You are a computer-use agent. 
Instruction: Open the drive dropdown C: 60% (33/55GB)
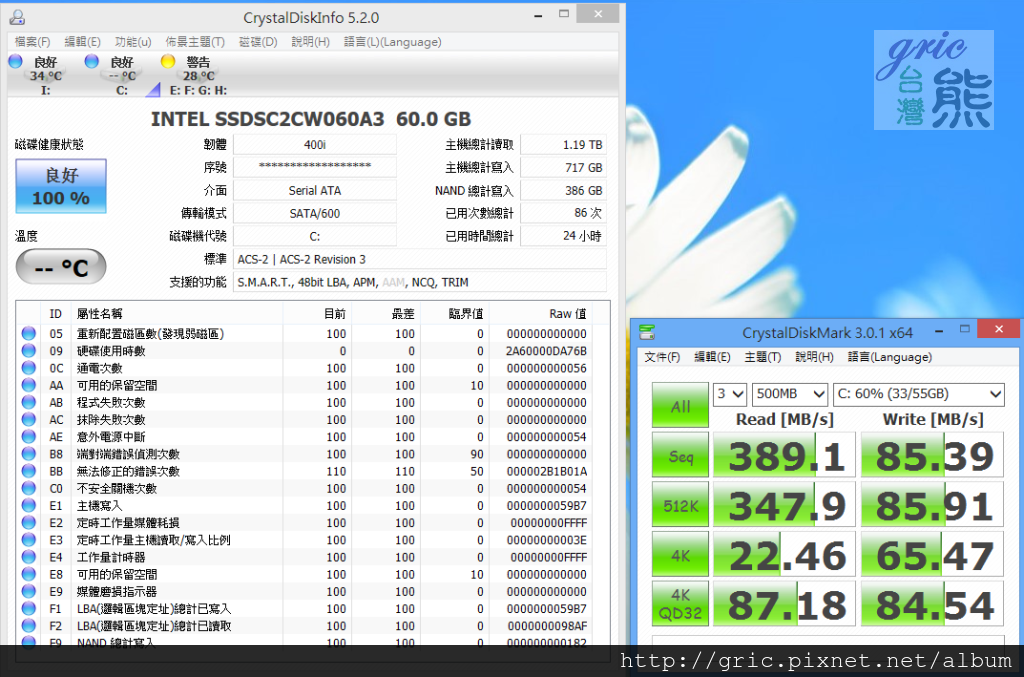point(918,394)
